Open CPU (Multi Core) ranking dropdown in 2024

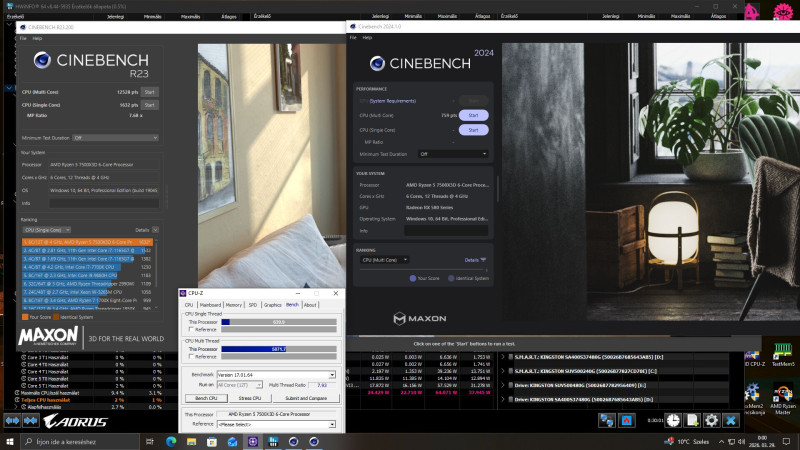pos(384,260)
